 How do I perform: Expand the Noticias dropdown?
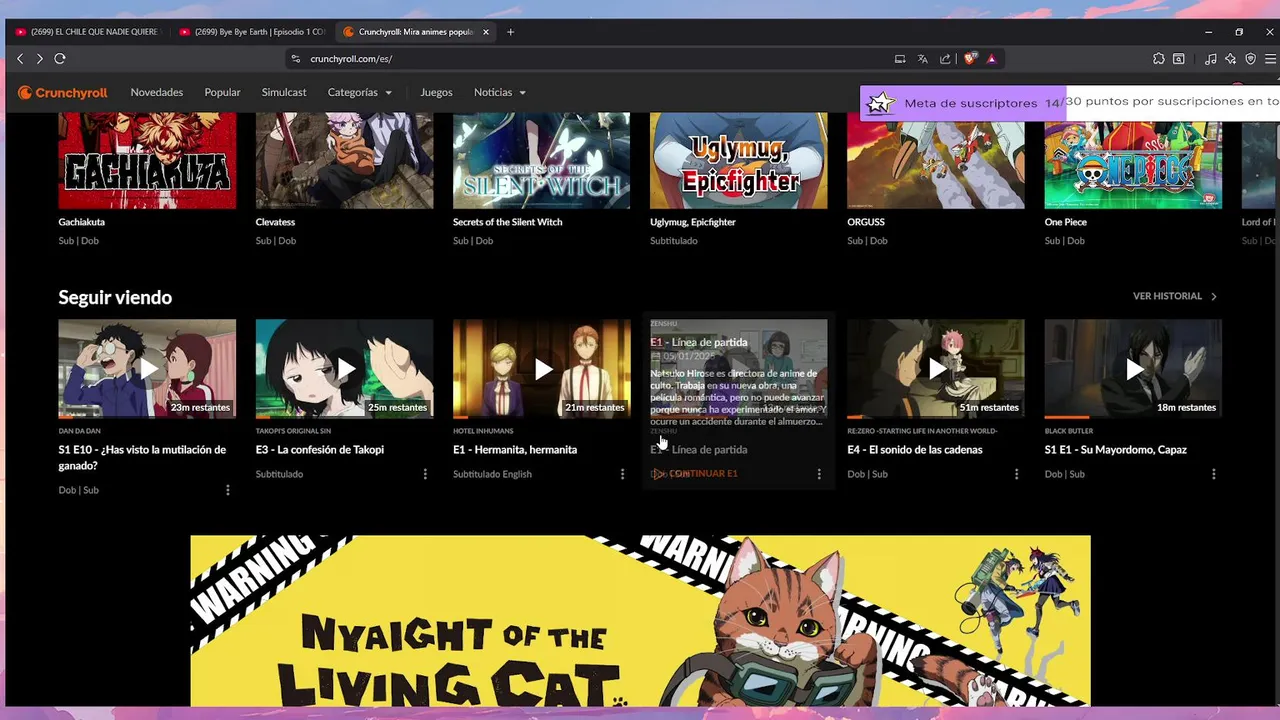500,92
